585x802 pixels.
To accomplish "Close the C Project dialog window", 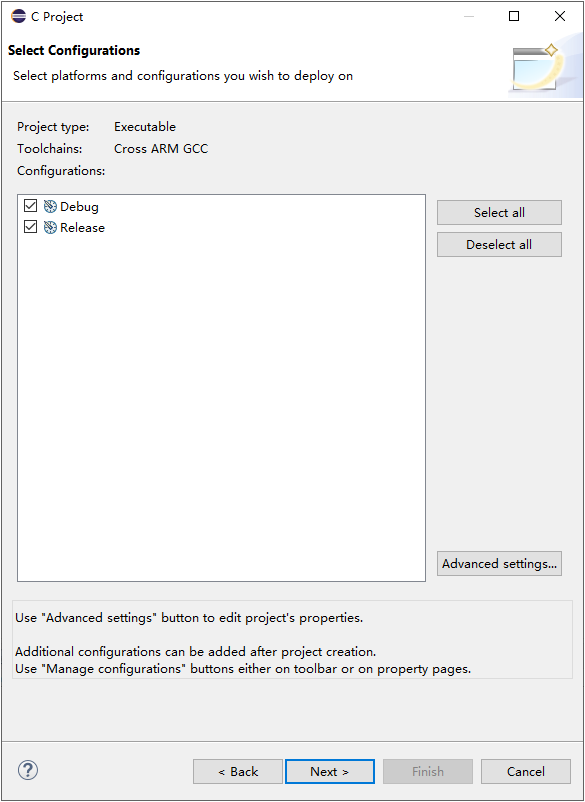I will tap(560, 16).
